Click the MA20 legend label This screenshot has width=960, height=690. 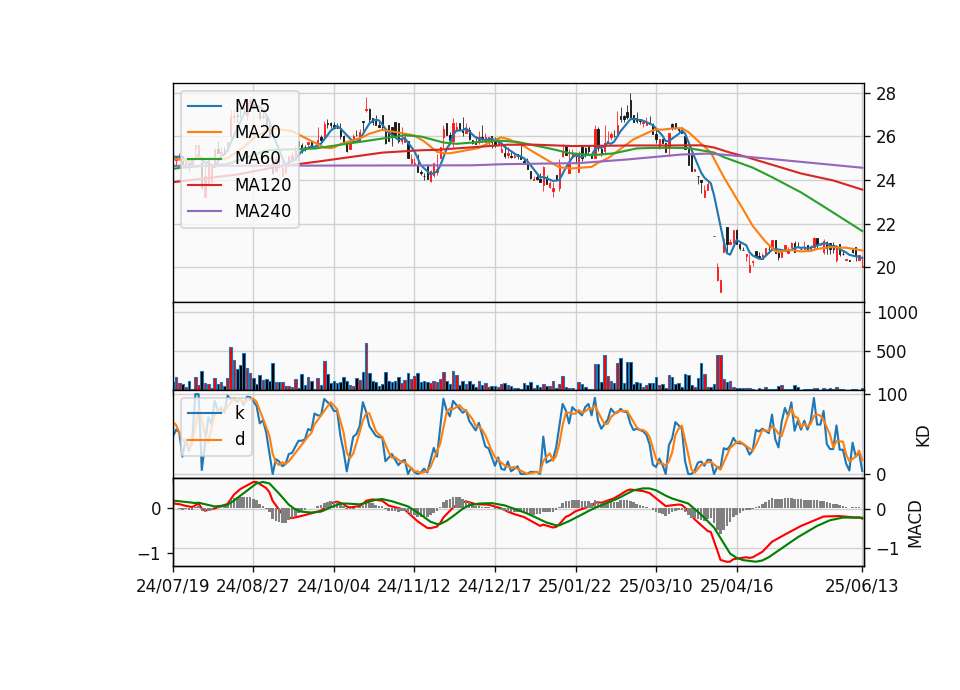[258, 132]
